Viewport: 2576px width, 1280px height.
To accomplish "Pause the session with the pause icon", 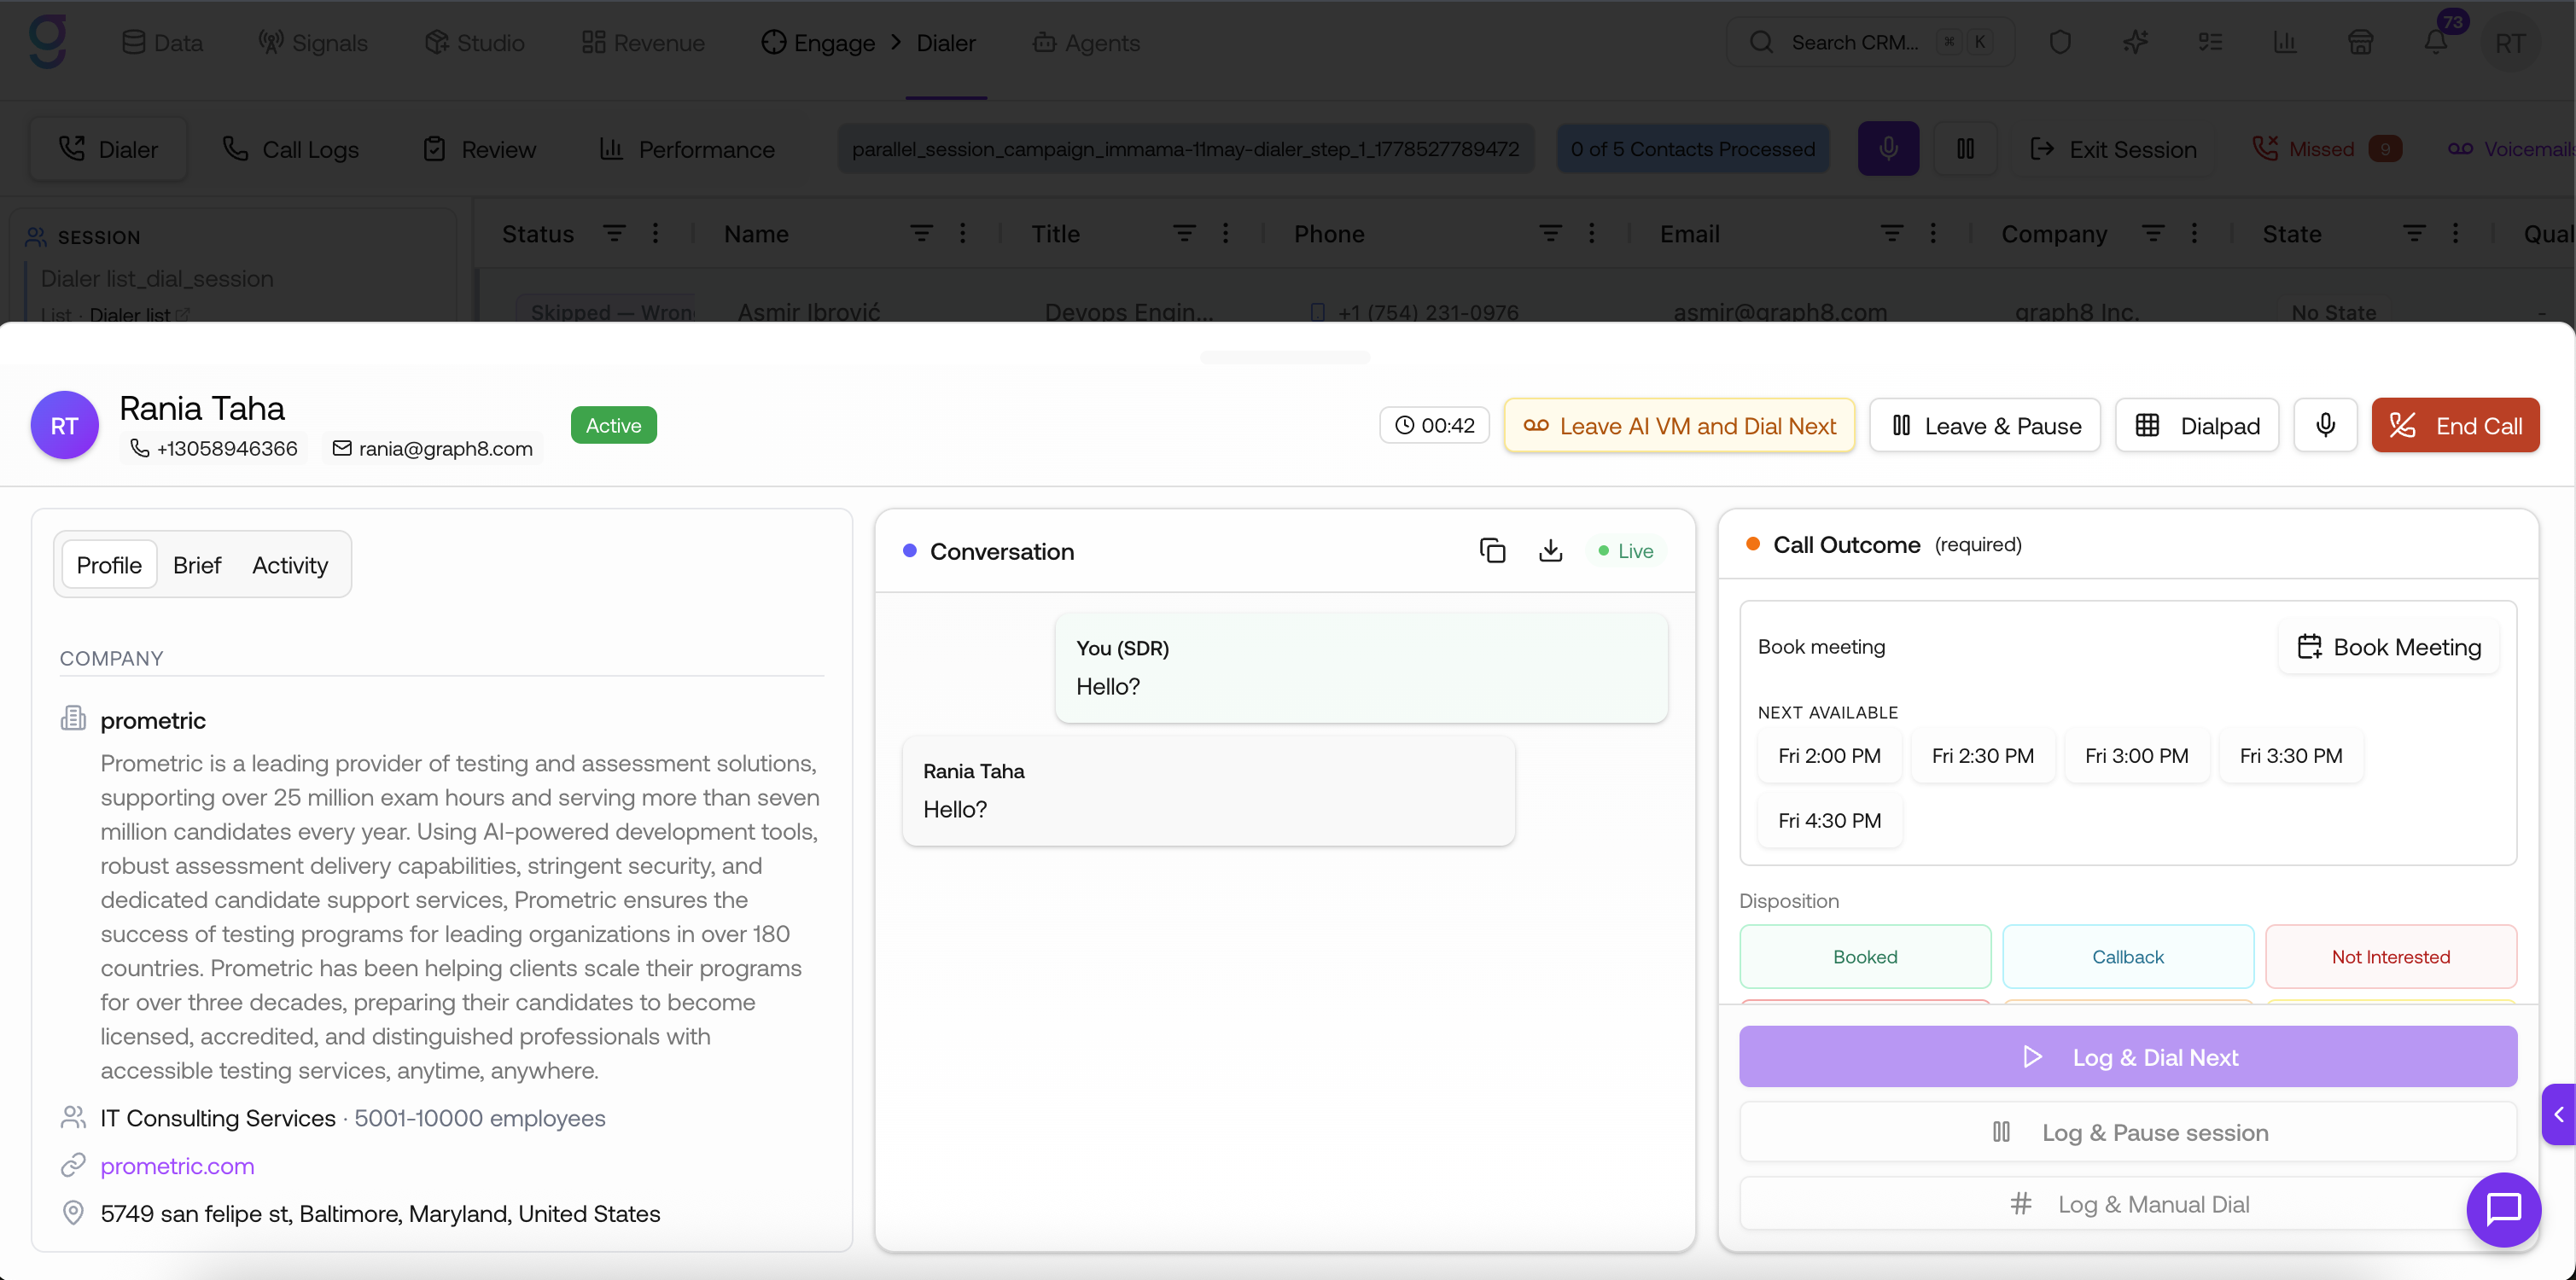I will tap(1965, 149).
